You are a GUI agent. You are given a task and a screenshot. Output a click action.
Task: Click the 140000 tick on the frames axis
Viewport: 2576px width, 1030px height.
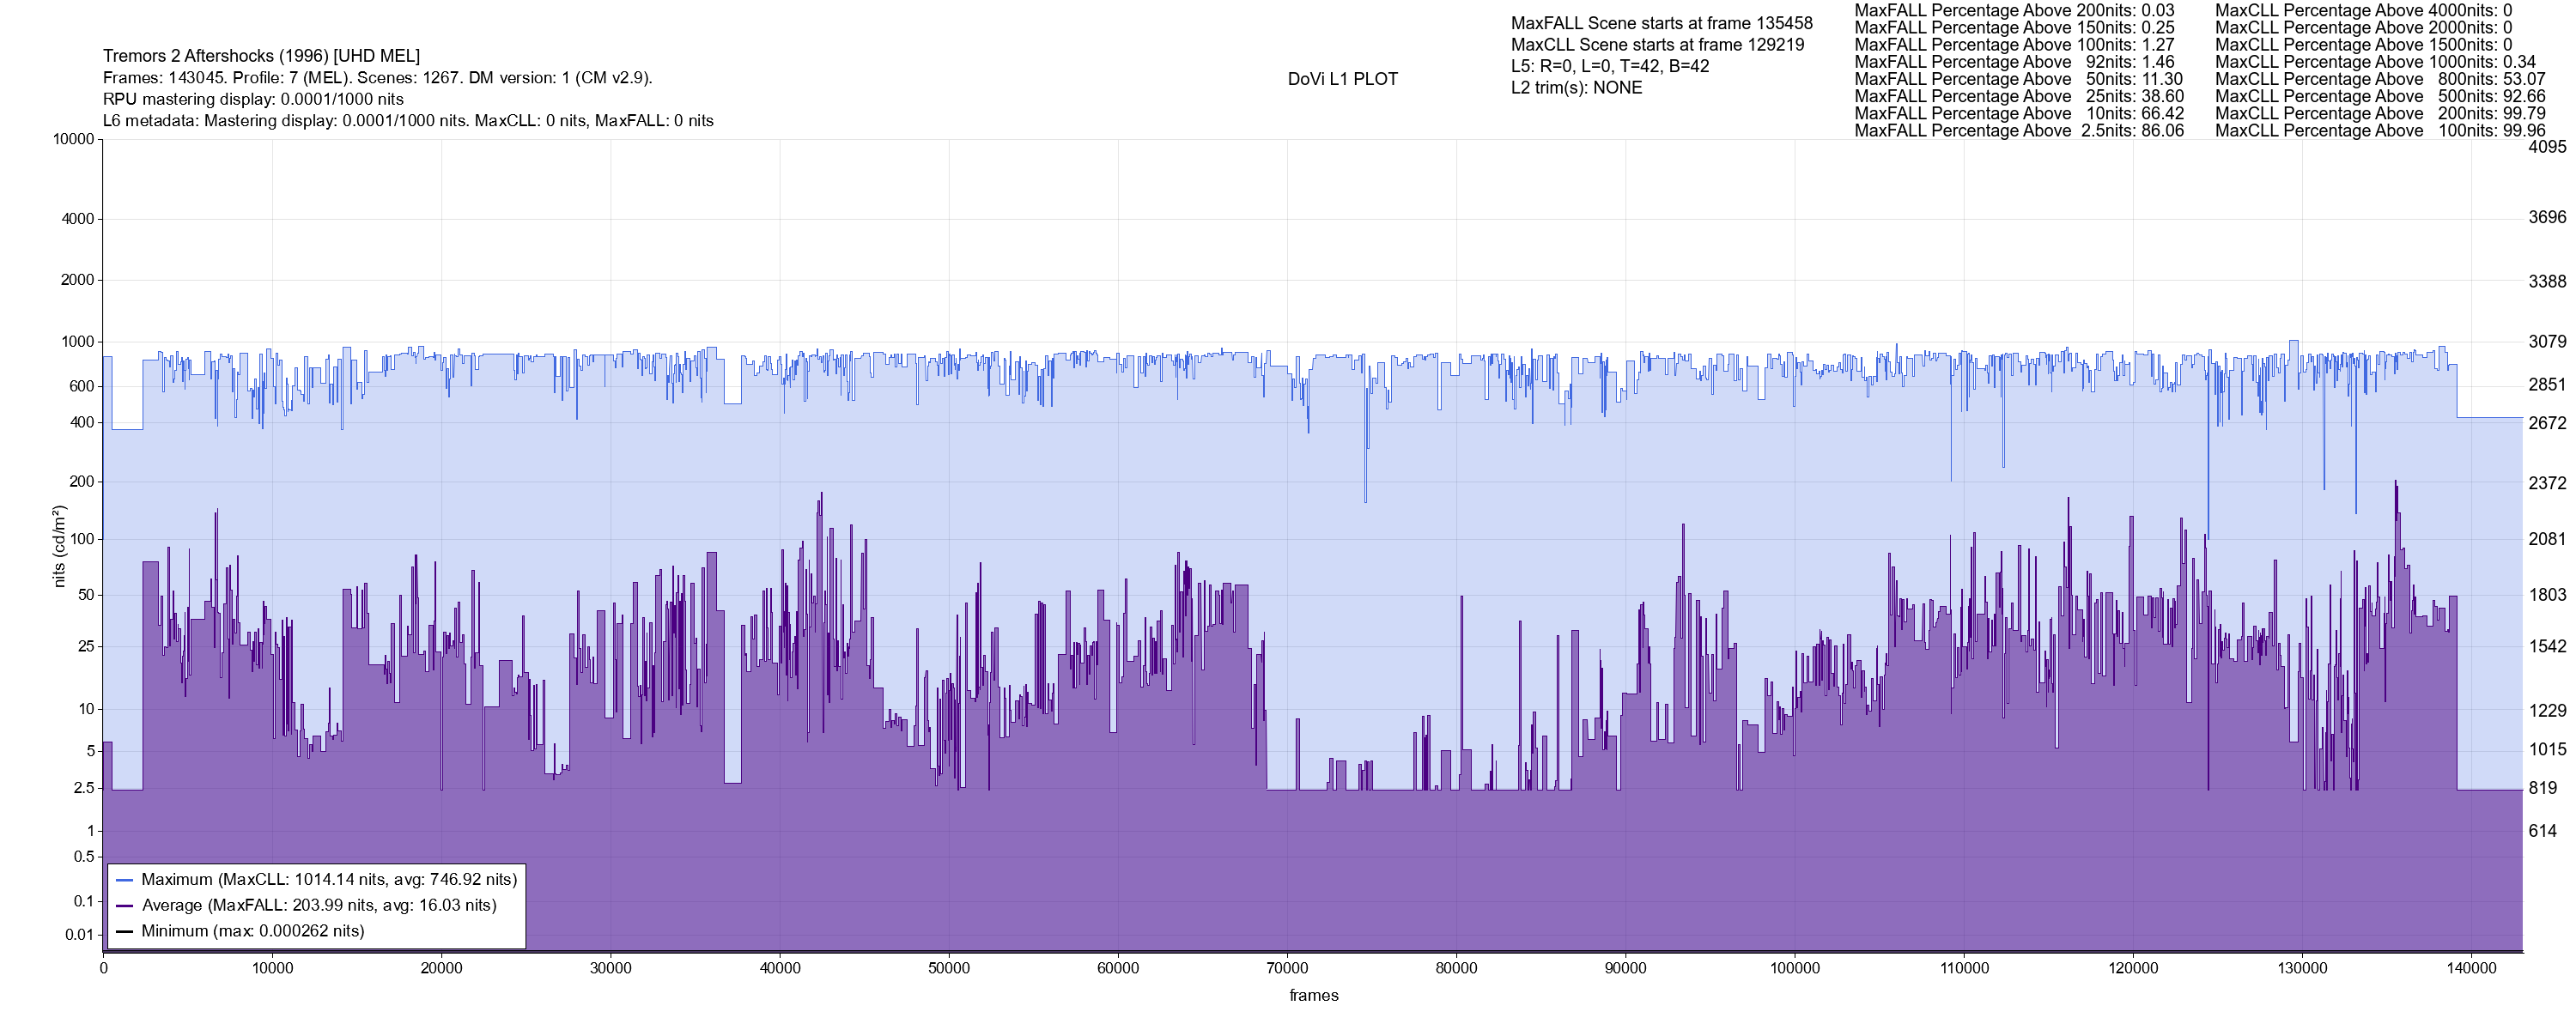tap(2471, 968)
